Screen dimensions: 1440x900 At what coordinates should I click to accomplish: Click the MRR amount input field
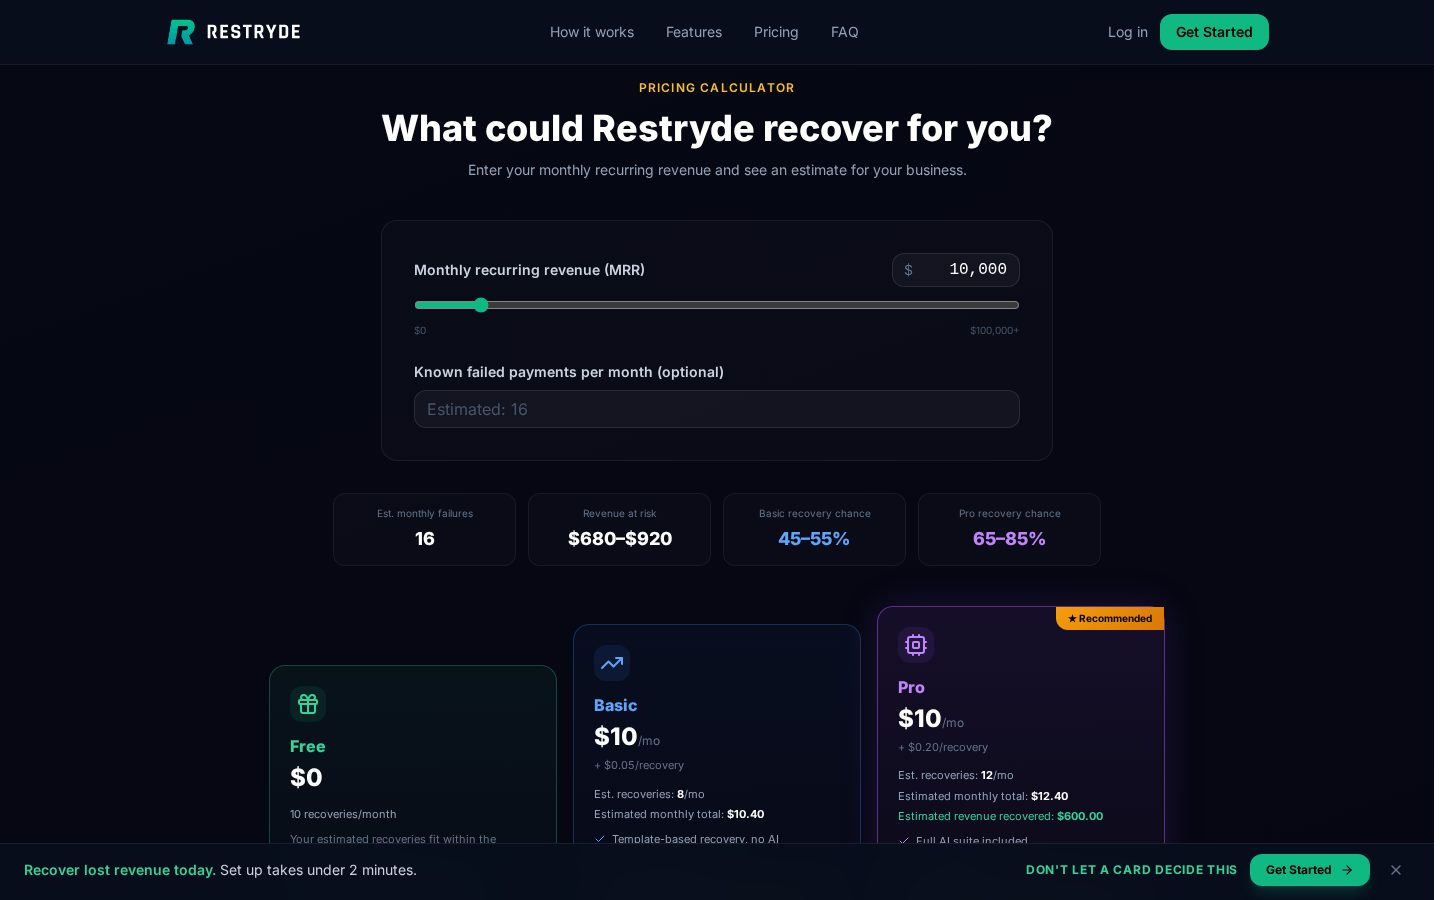956,270
